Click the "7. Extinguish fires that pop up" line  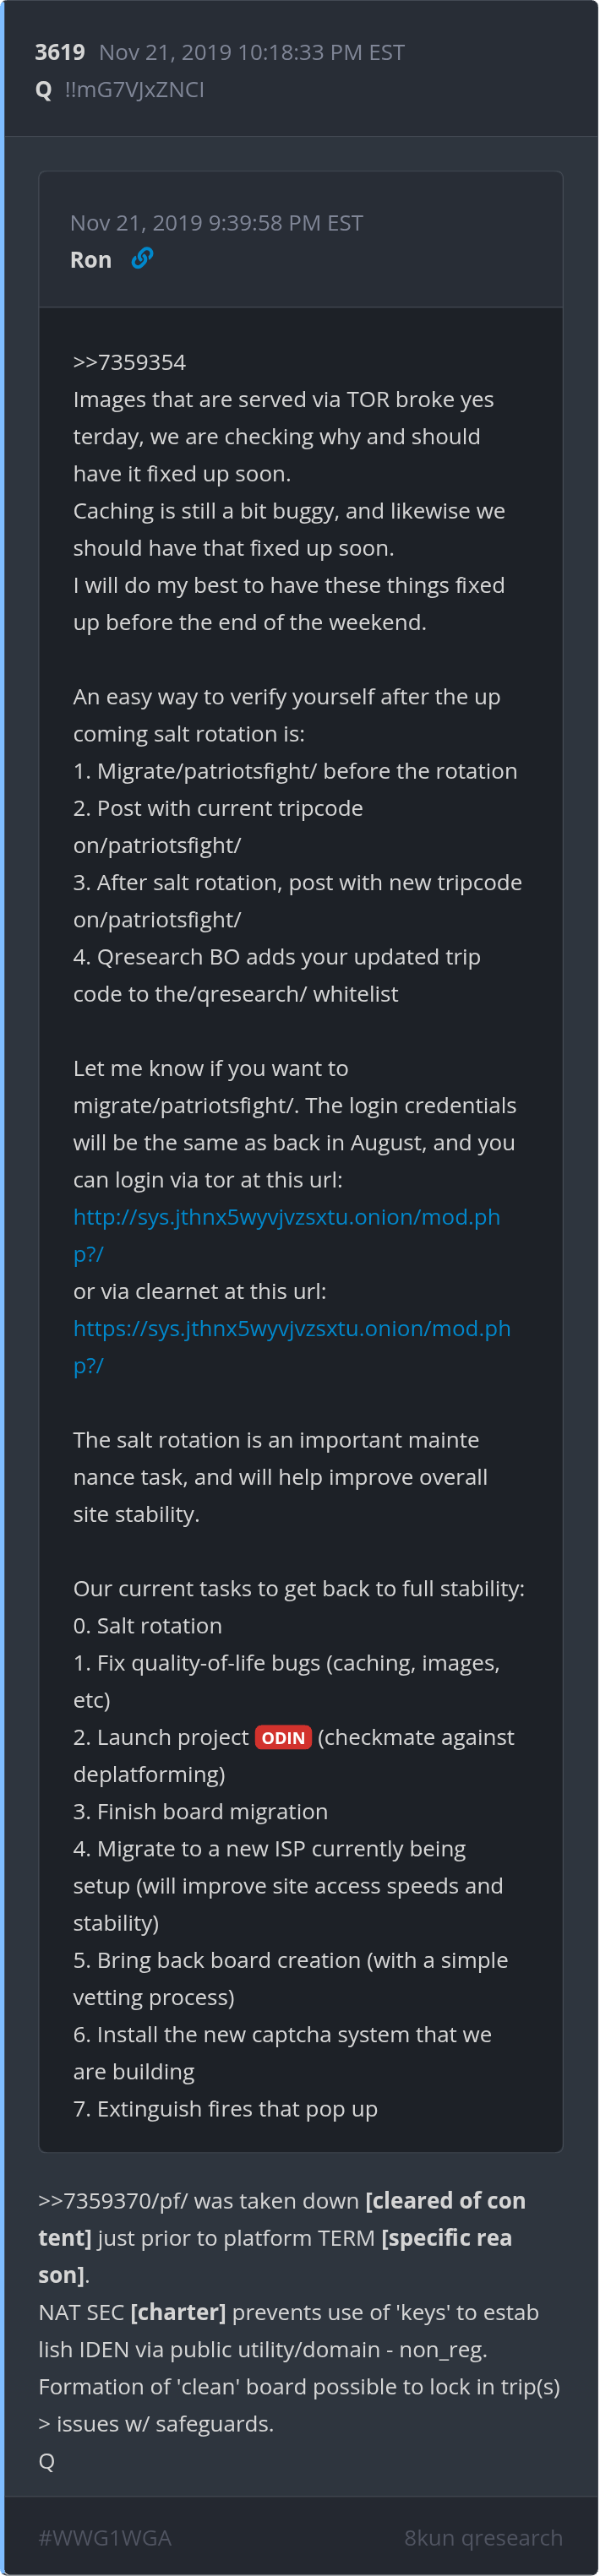(225, 2109)
